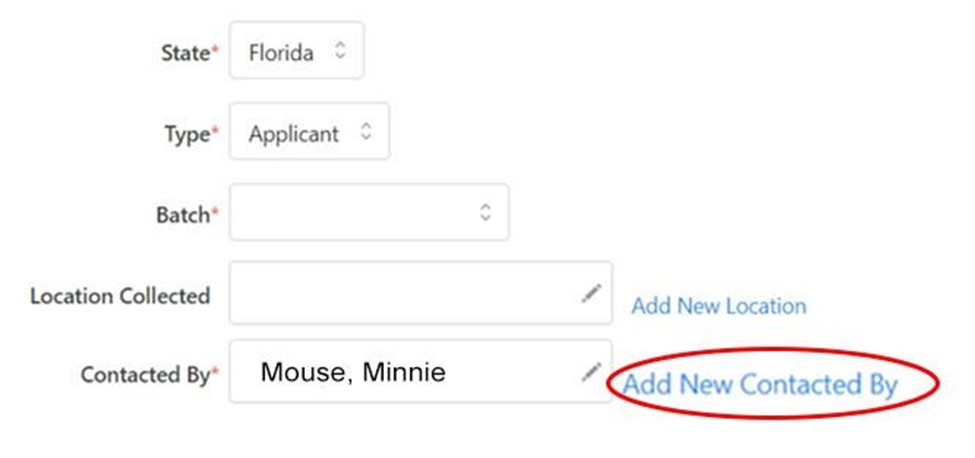Screen dimensions: 975x458
Task: Click the Applicant value text
Action: coord(293,134)
